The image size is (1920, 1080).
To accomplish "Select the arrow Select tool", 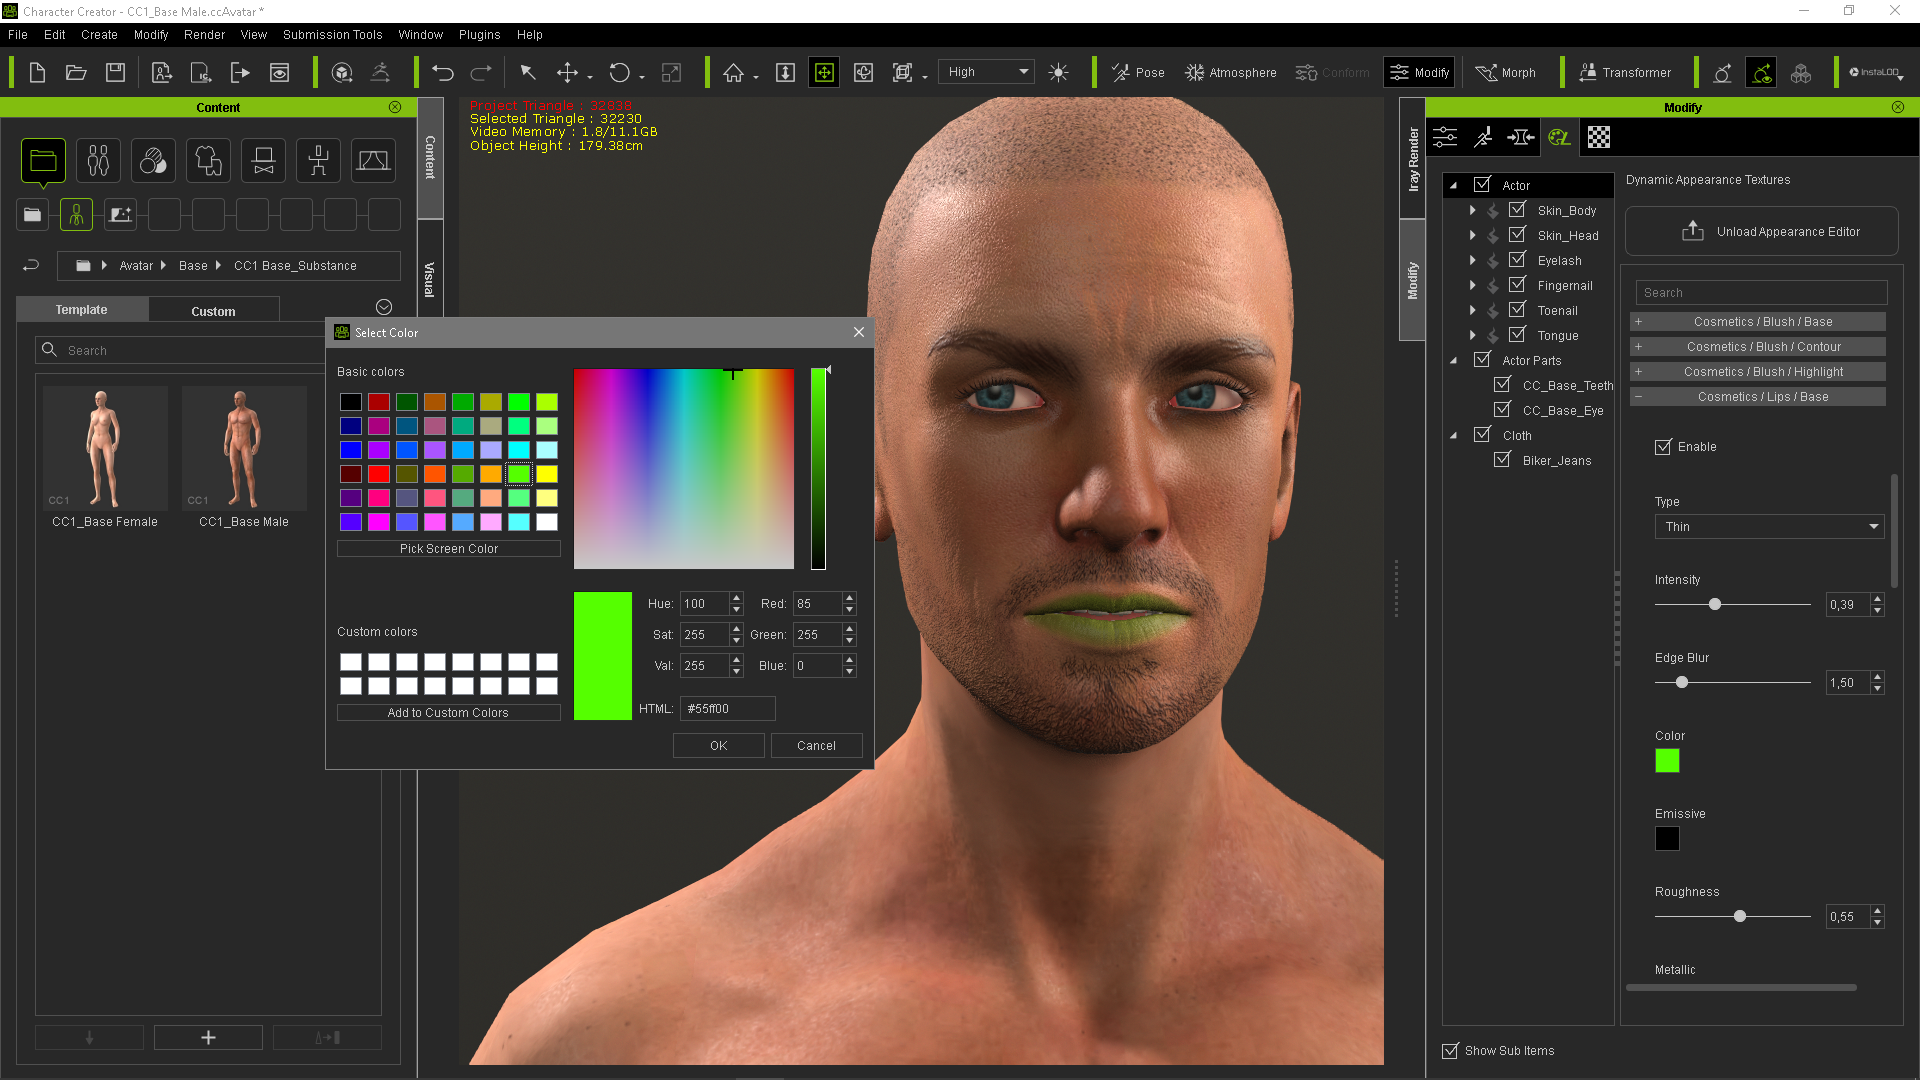I will point(528,72).
